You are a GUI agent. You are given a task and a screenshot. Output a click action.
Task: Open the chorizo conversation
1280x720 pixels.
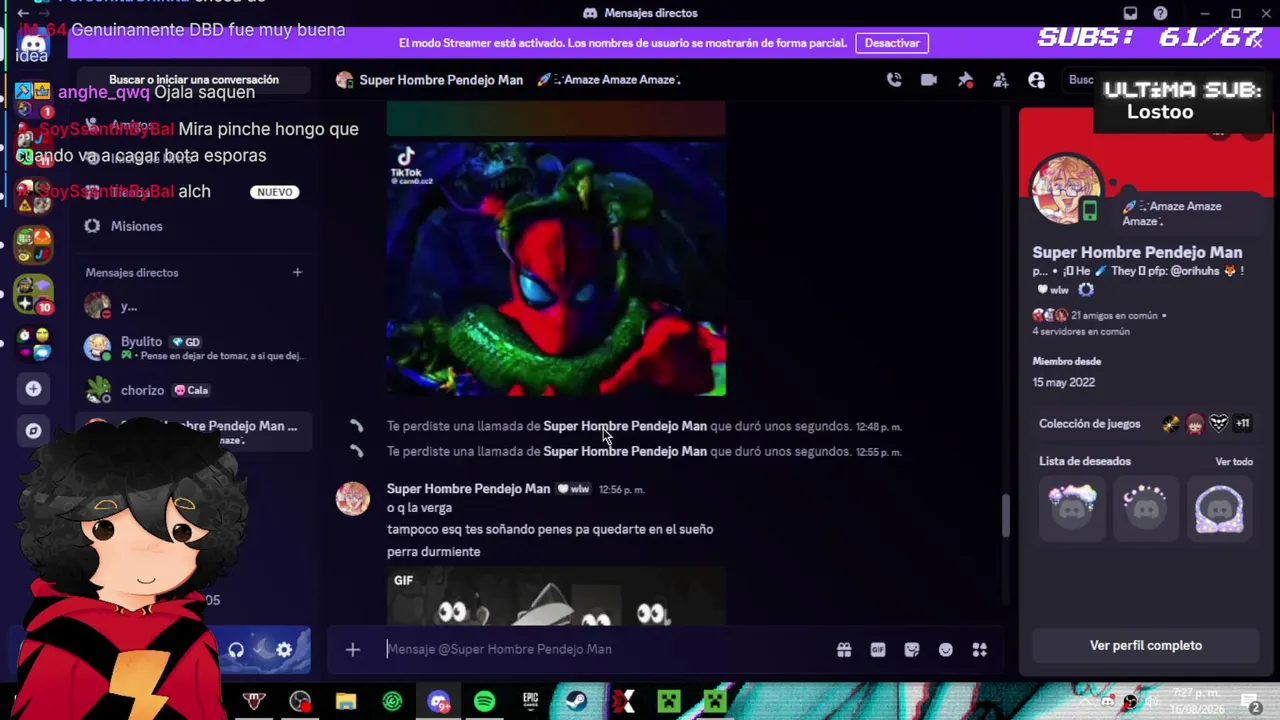[194, 390]
